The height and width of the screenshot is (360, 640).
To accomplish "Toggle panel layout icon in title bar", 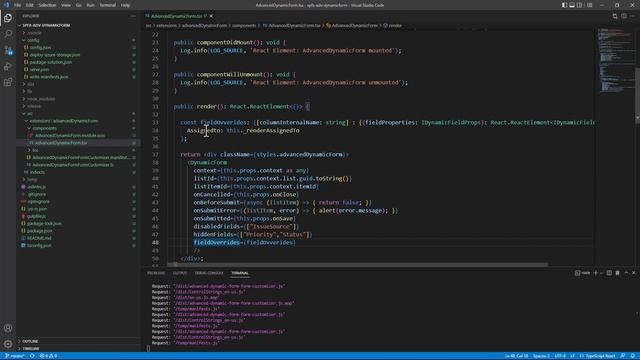I will 572,5.
